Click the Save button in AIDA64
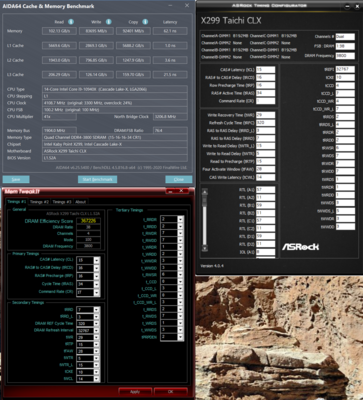363x400 pixels. click(x=16, y=179)
